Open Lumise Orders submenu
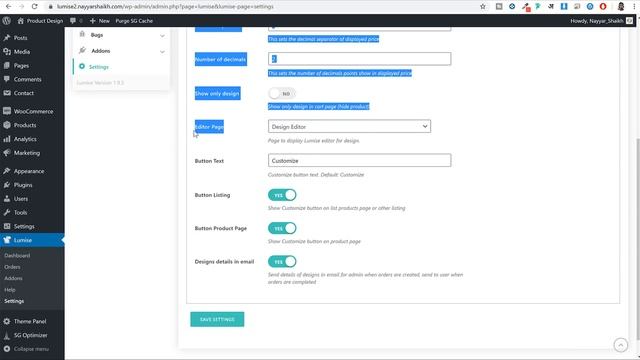Screen dimensions: 640x360 [x=12, y=267]
